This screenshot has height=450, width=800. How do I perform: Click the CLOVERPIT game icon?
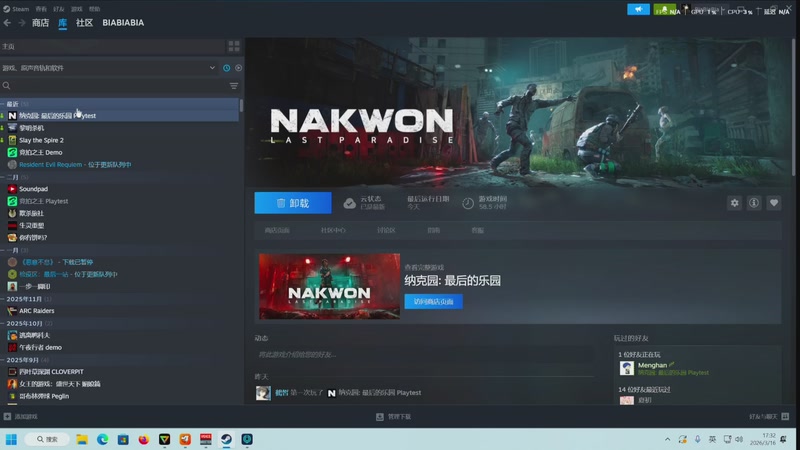point(12,371)
